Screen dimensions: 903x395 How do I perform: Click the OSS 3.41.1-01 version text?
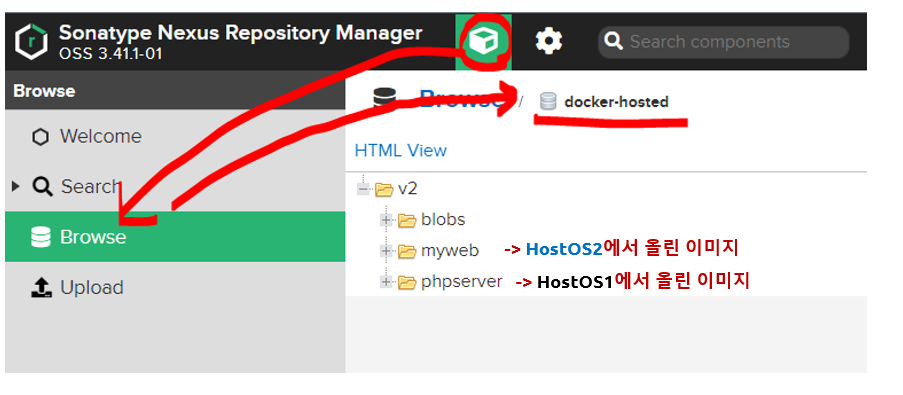tap(110, 54)
